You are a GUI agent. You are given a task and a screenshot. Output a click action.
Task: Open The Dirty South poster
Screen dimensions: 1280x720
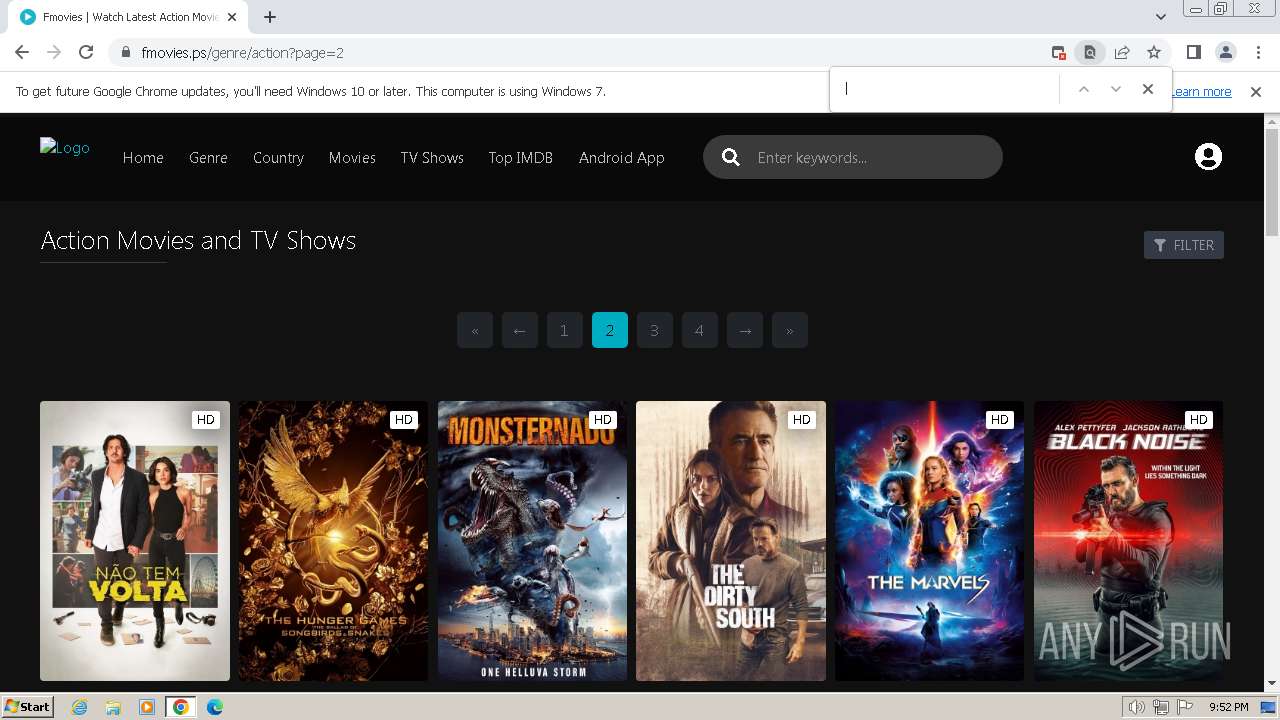tap(731, 541)
